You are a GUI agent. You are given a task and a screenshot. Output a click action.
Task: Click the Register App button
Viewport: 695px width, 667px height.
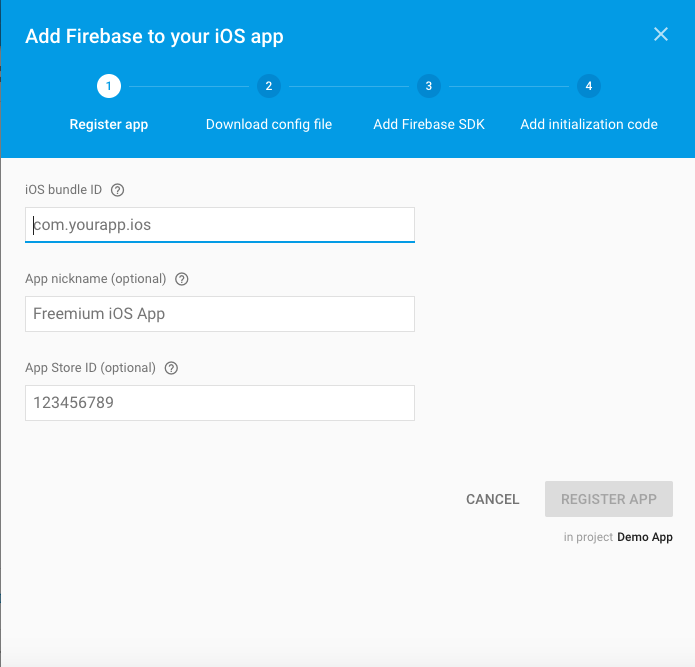(x=608, y=499)
